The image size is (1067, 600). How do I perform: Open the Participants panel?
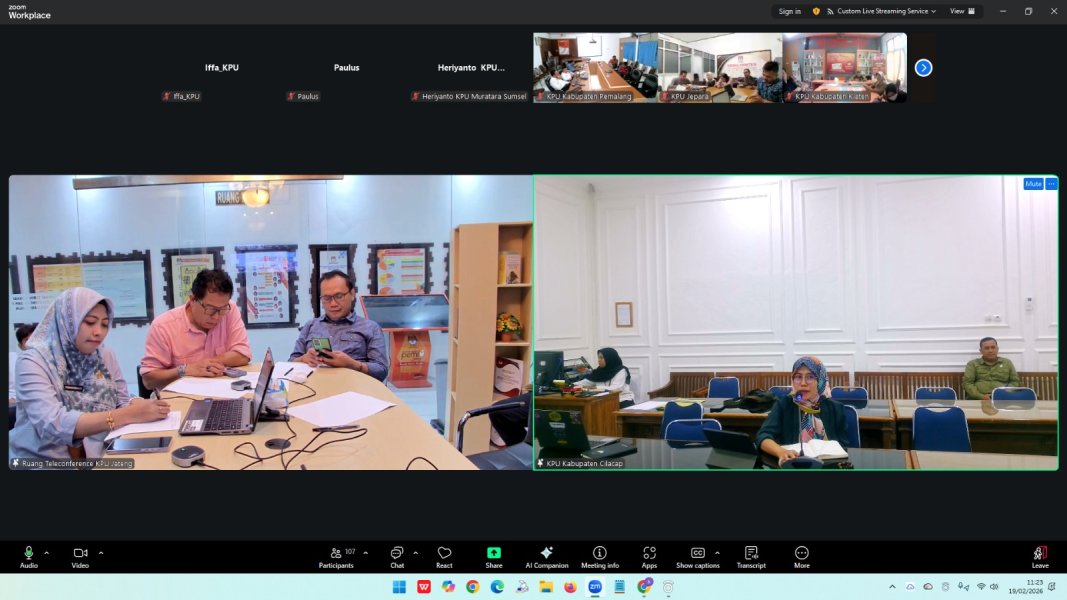(x=336, y=556)
